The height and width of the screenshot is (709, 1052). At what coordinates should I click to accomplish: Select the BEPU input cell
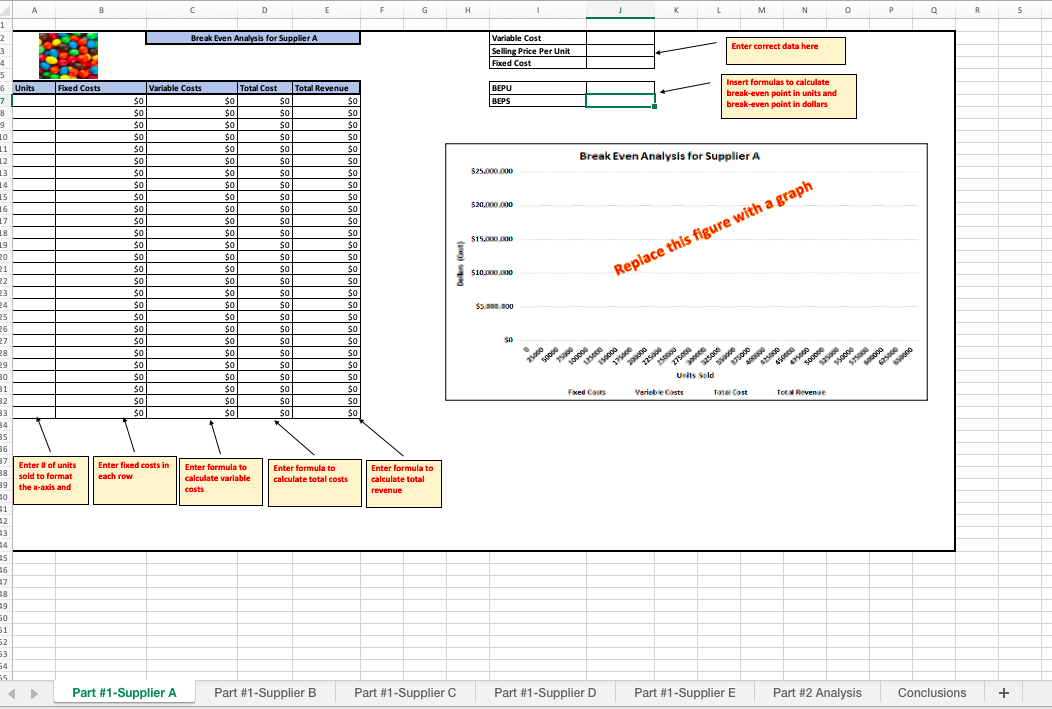pos(620,88)
